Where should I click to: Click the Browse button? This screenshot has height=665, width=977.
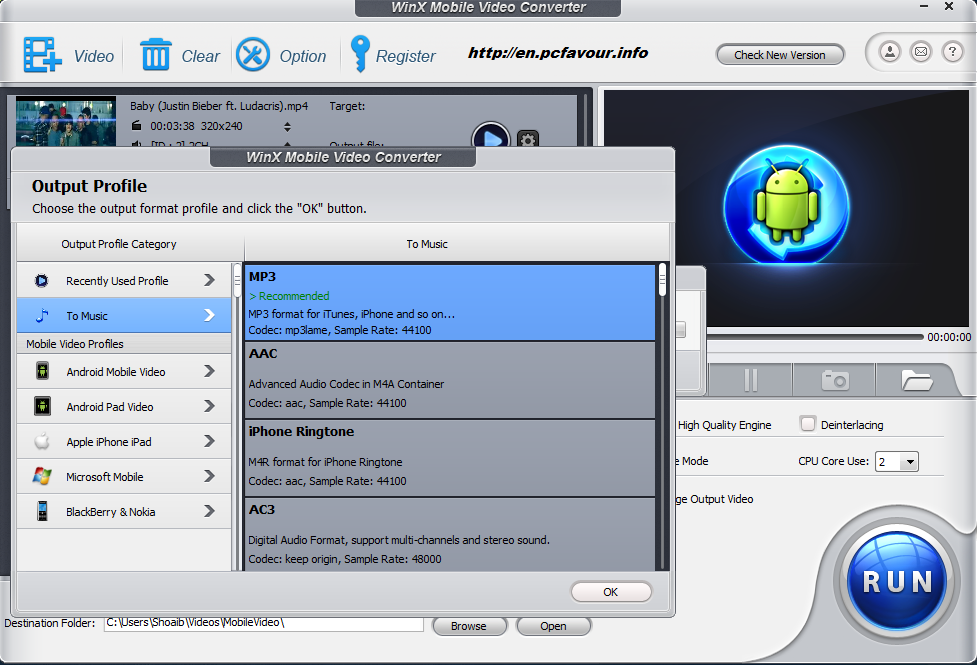click(x=469, y=626)
